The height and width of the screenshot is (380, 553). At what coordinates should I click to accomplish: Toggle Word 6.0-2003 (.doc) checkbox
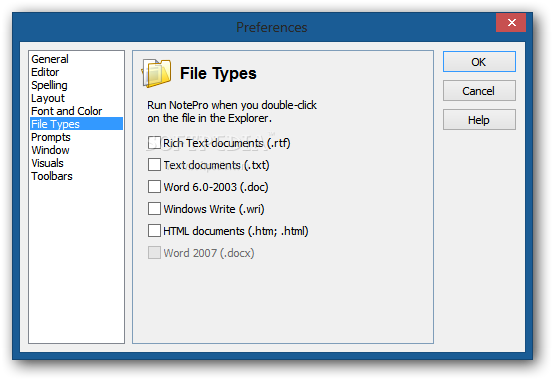(x=154, y=187)
